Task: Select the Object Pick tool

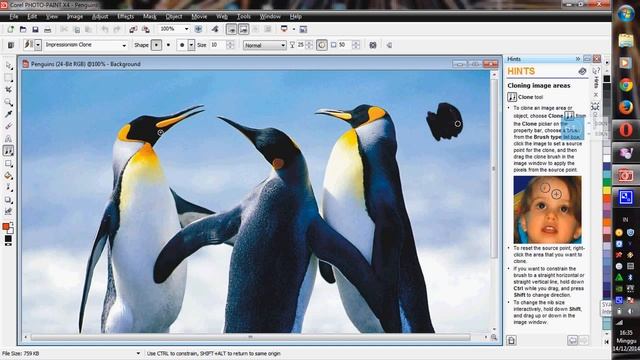Action: point(9,65)
